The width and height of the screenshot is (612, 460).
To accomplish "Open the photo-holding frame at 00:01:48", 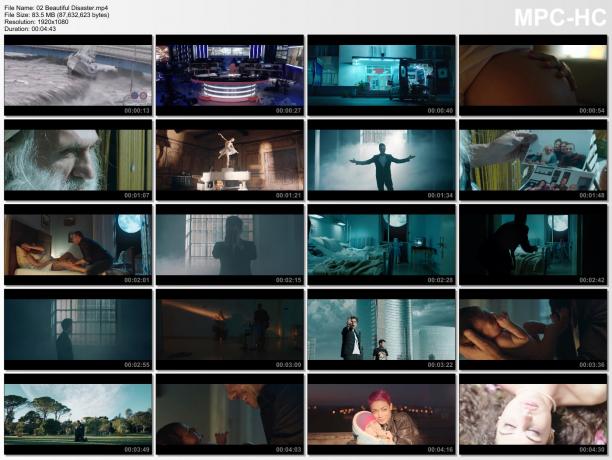I will click(533, 160).
